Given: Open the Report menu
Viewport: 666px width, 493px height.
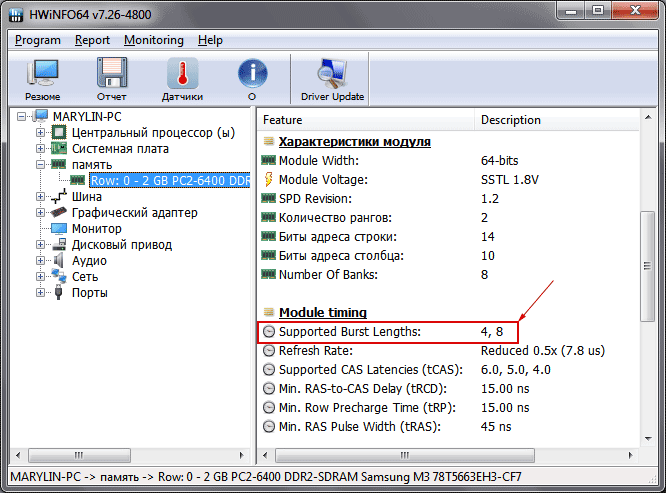Looking at the screenshot, I should tap(92, 40).
